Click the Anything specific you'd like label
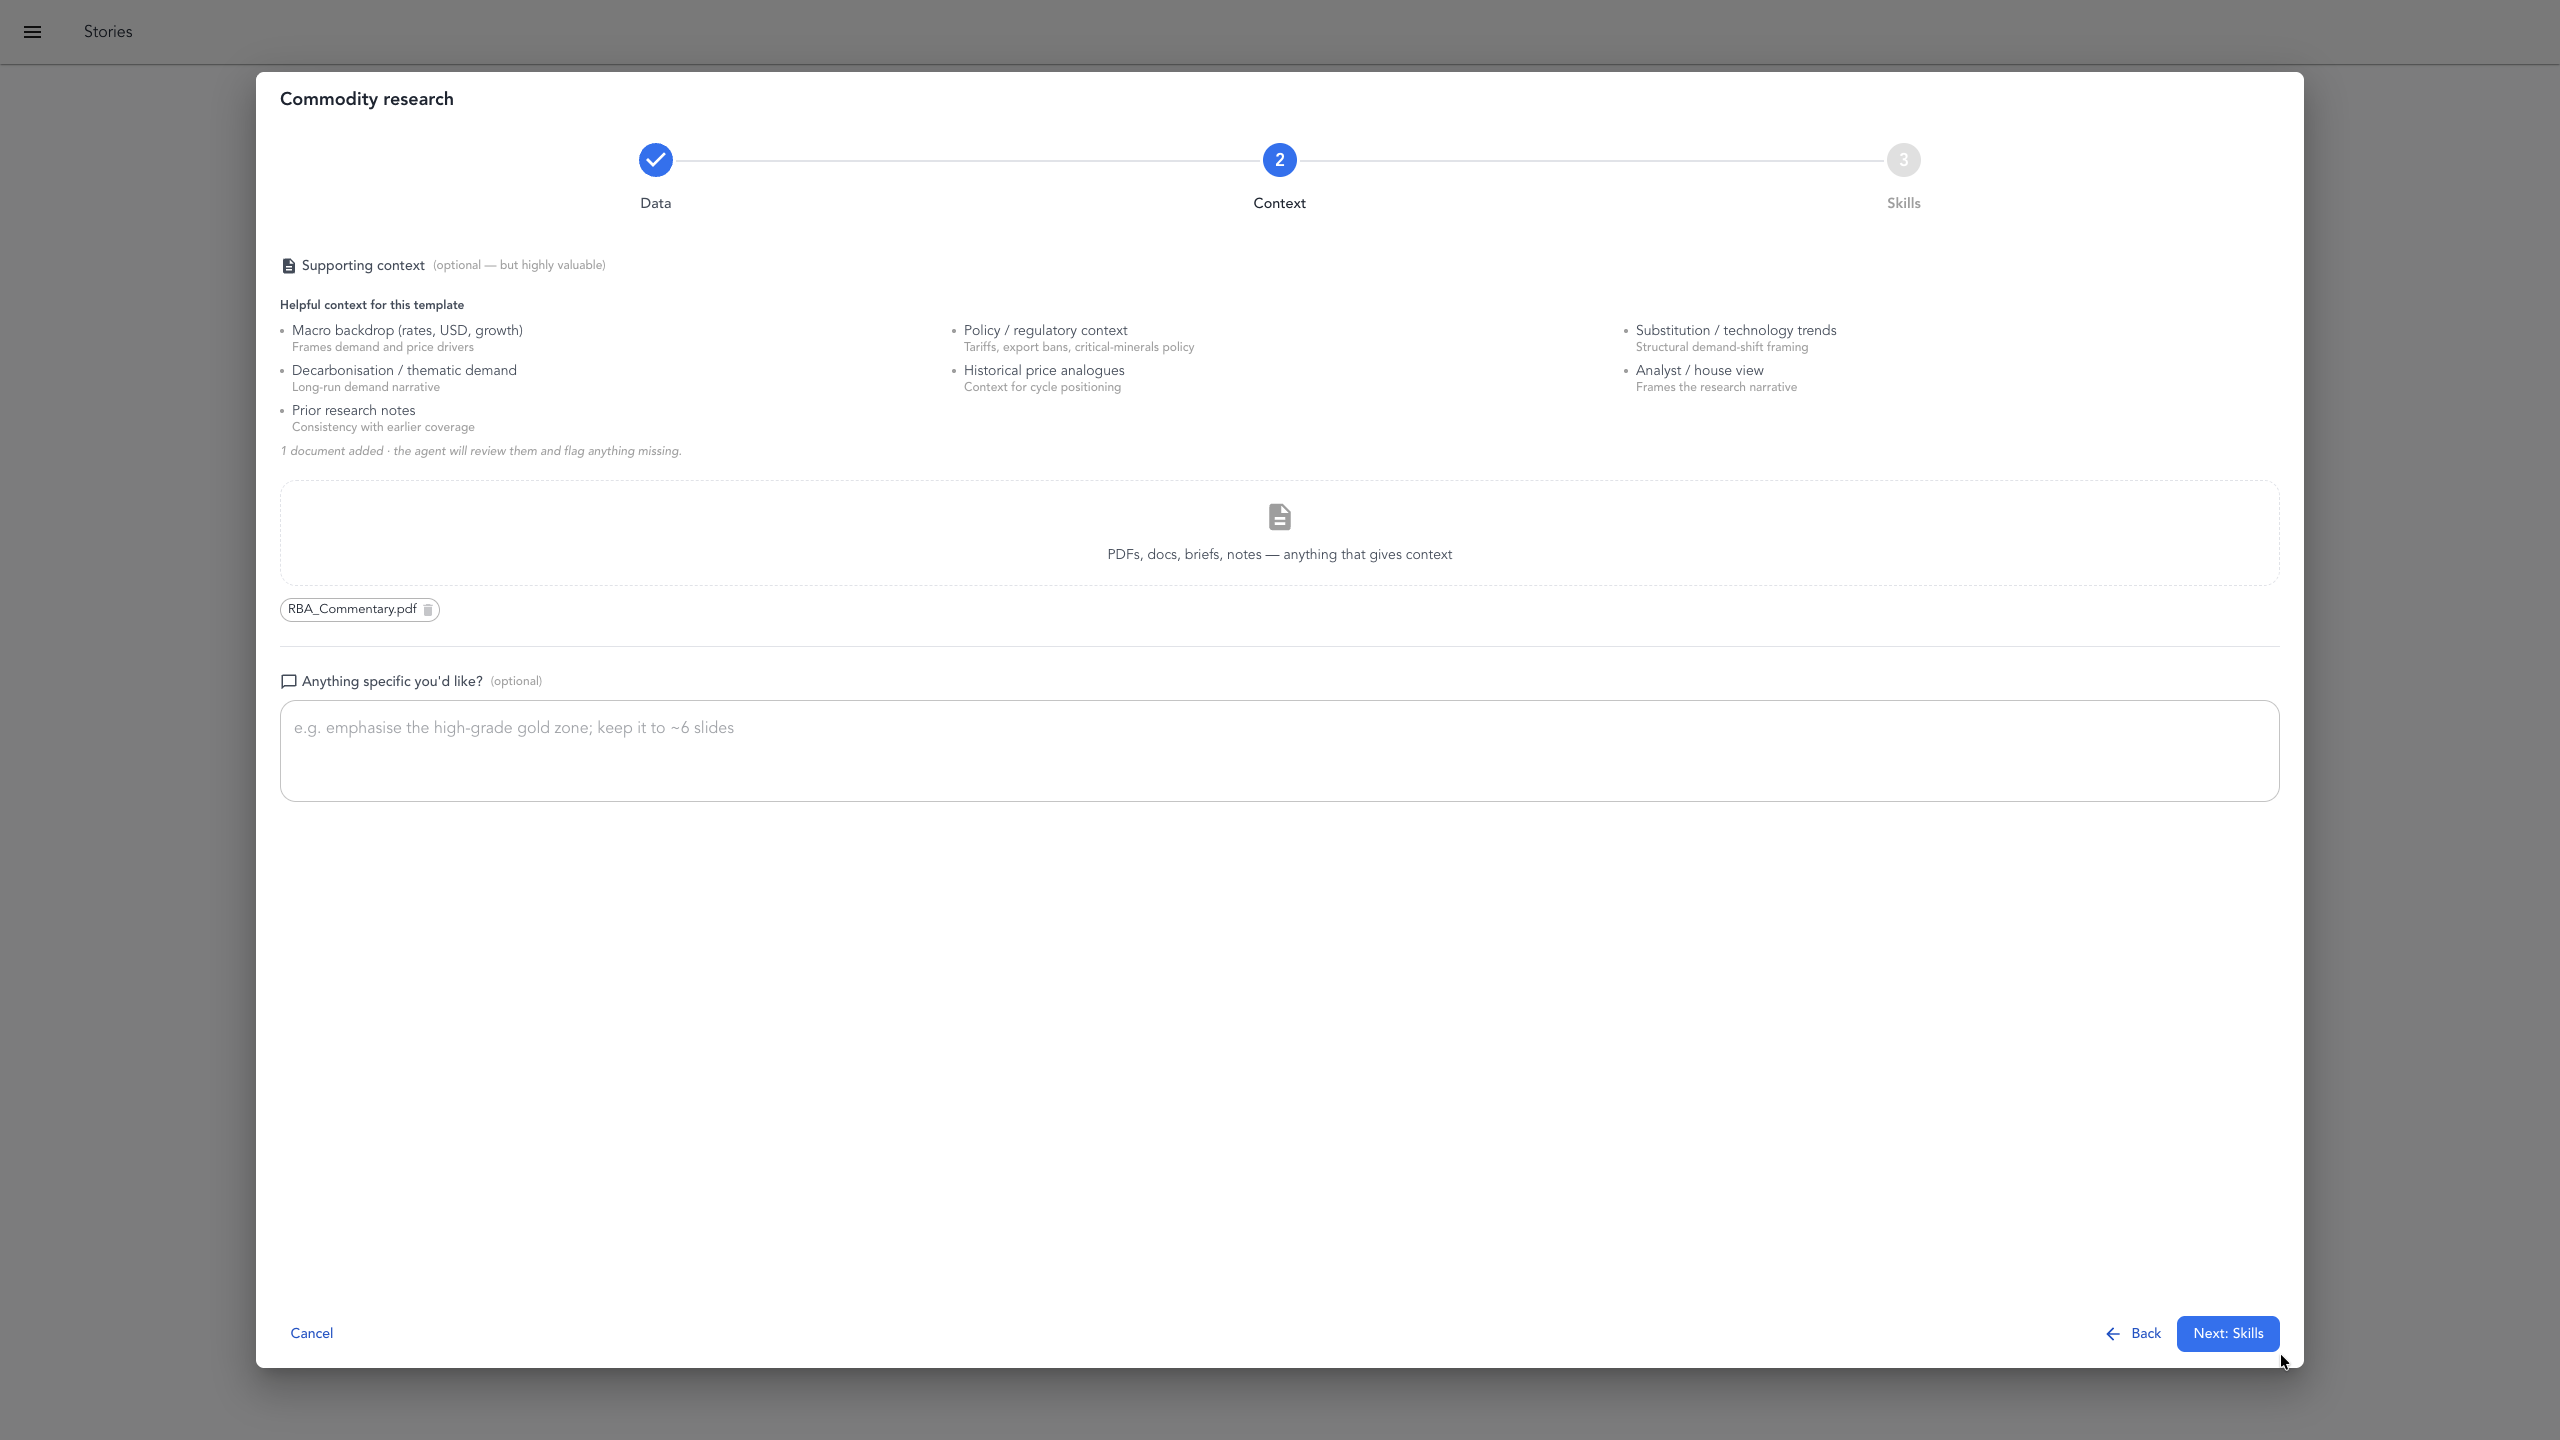2560x1440 pixels. click(392, 682)
